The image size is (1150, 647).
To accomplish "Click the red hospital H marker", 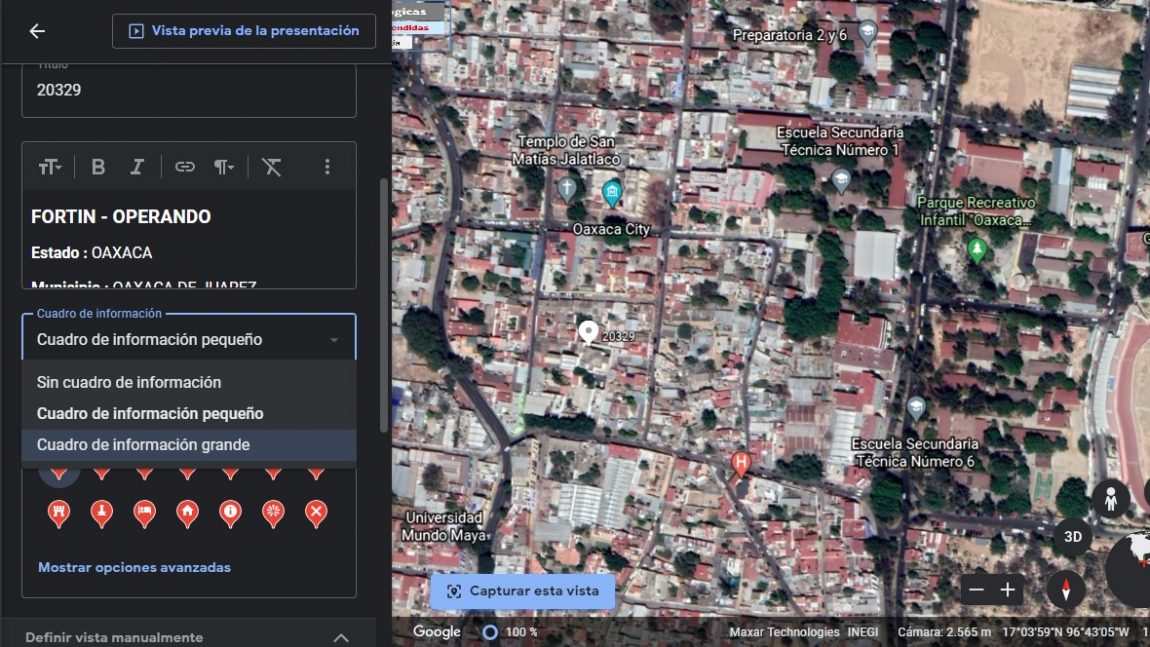I will click(x=741, y=464).
